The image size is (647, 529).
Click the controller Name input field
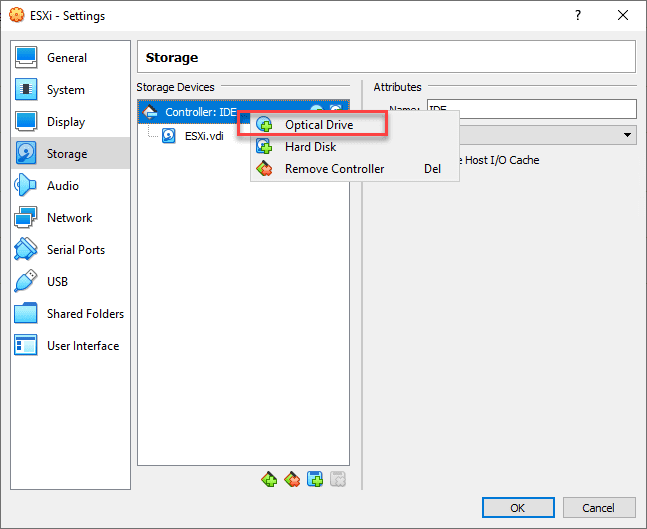pos(531,109)
